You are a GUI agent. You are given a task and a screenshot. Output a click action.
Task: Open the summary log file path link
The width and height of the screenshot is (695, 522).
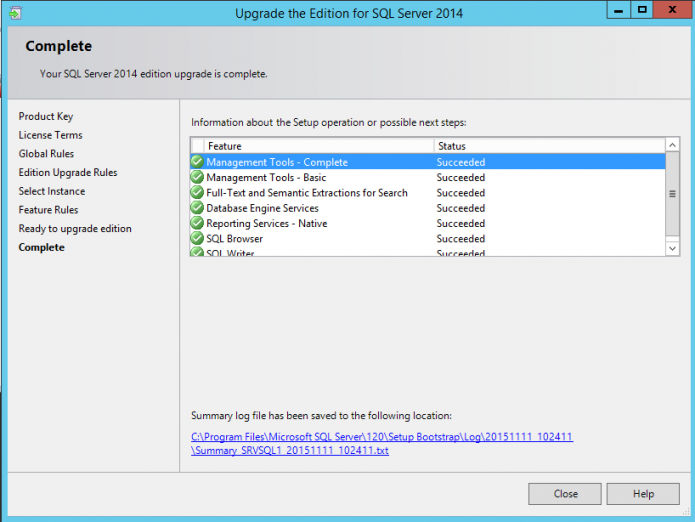pos(382,444)
